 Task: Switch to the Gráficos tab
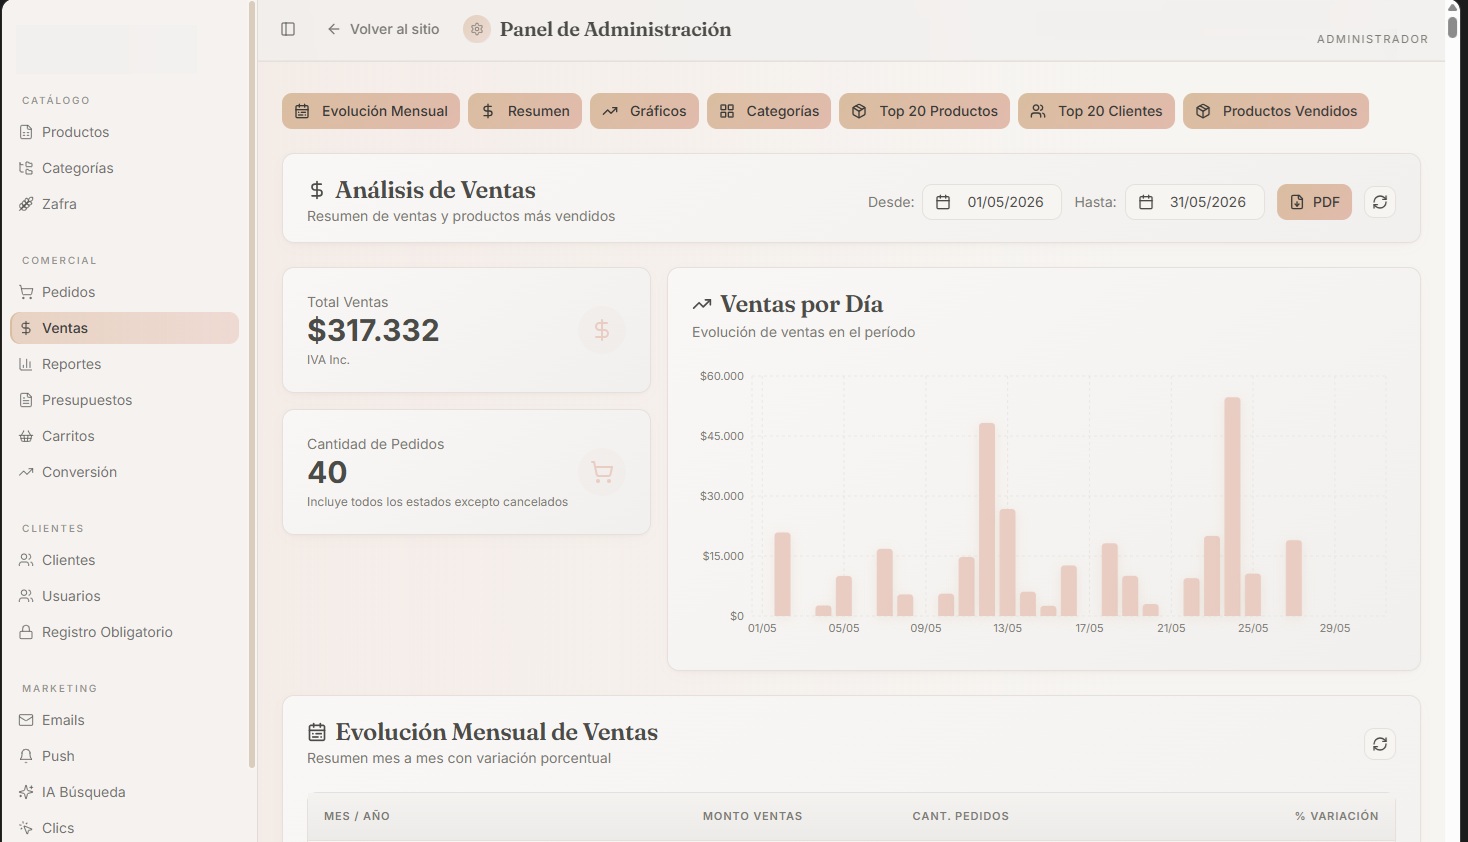[644, 111]
